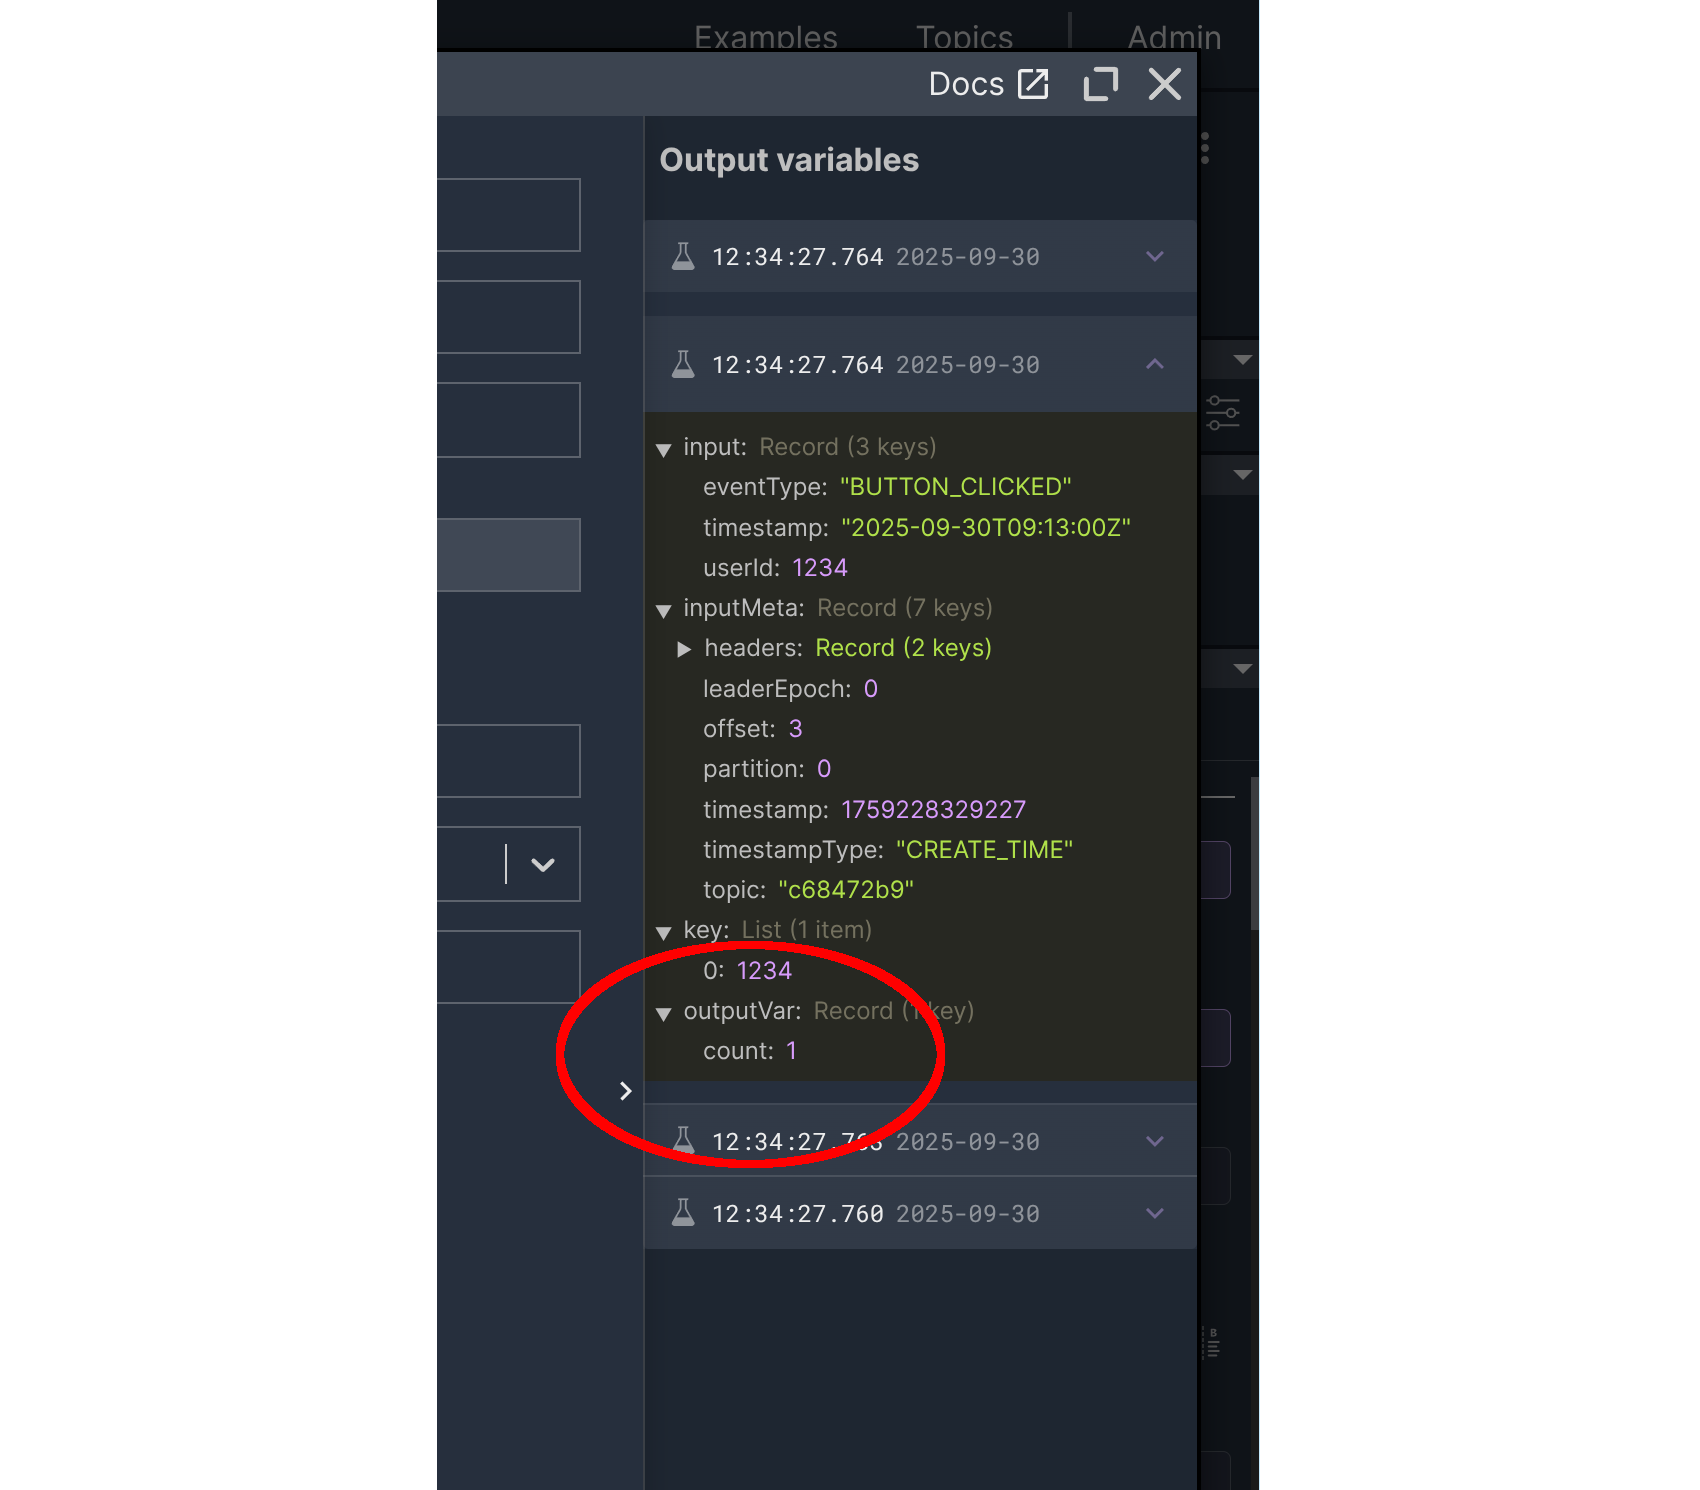The width and height of the screenshot is (1700, 1490).
Task: Expand the collapsed 12:34:27.764 entry at the top
Action: click(1154, 257)
